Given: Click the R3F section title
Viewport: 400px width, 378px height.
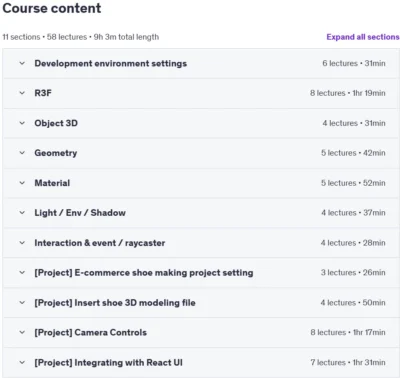Looking at the screenshot, I should [x=43, y=93].
